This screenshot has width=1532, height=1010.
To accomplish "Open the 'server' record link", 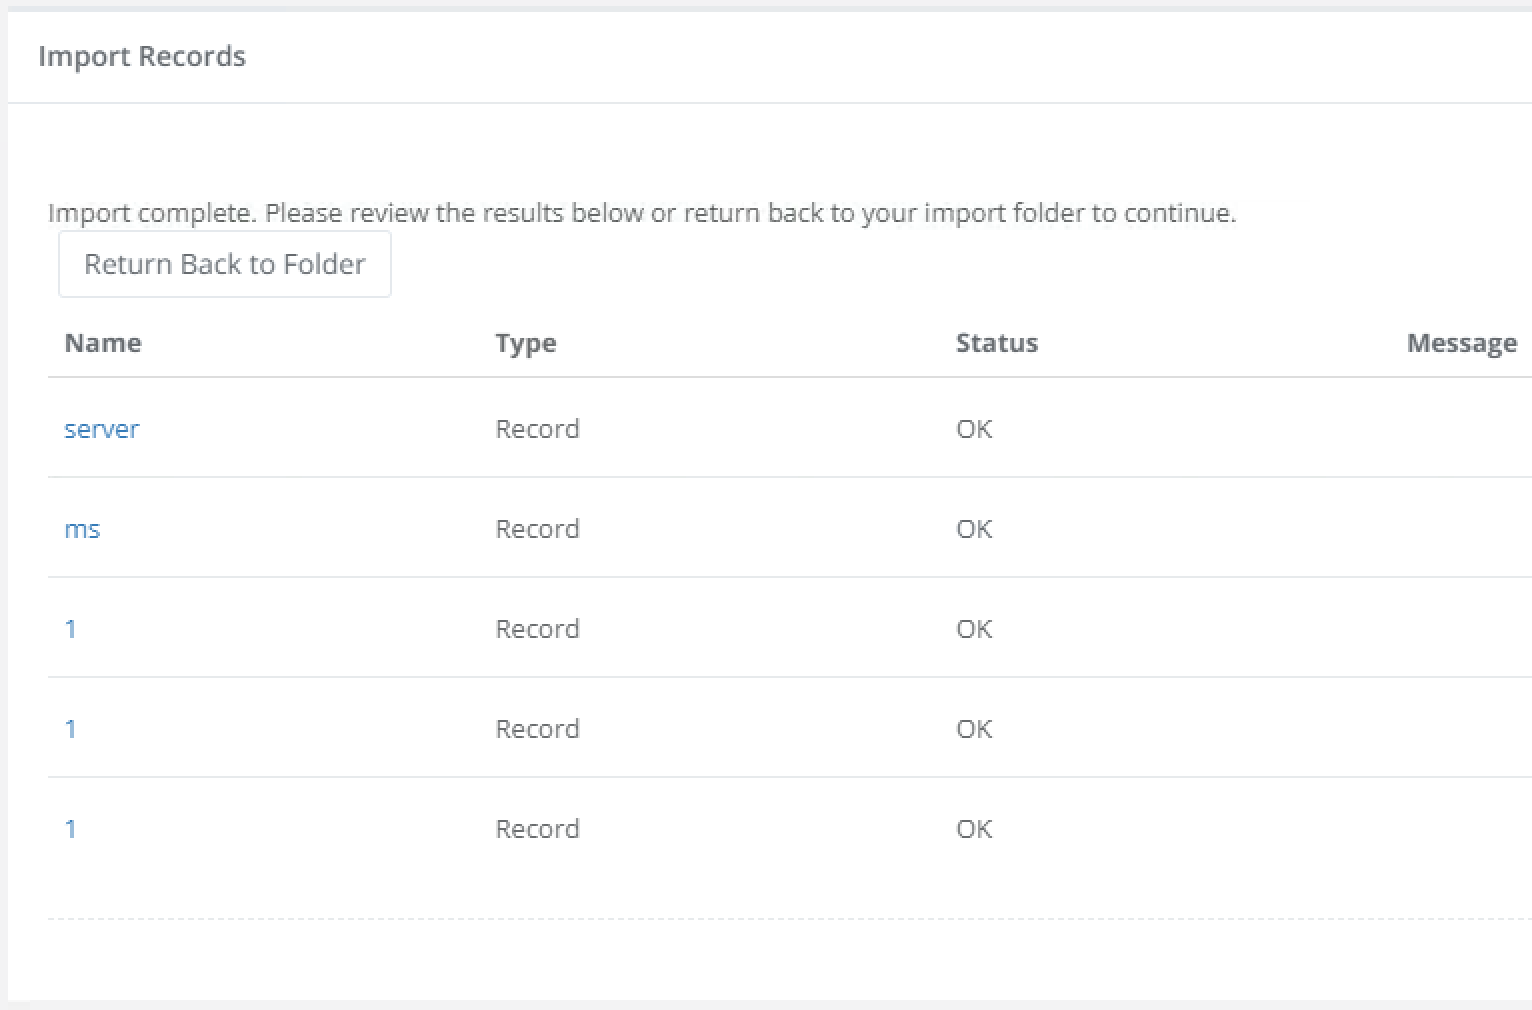I will [x=102, y=429].
